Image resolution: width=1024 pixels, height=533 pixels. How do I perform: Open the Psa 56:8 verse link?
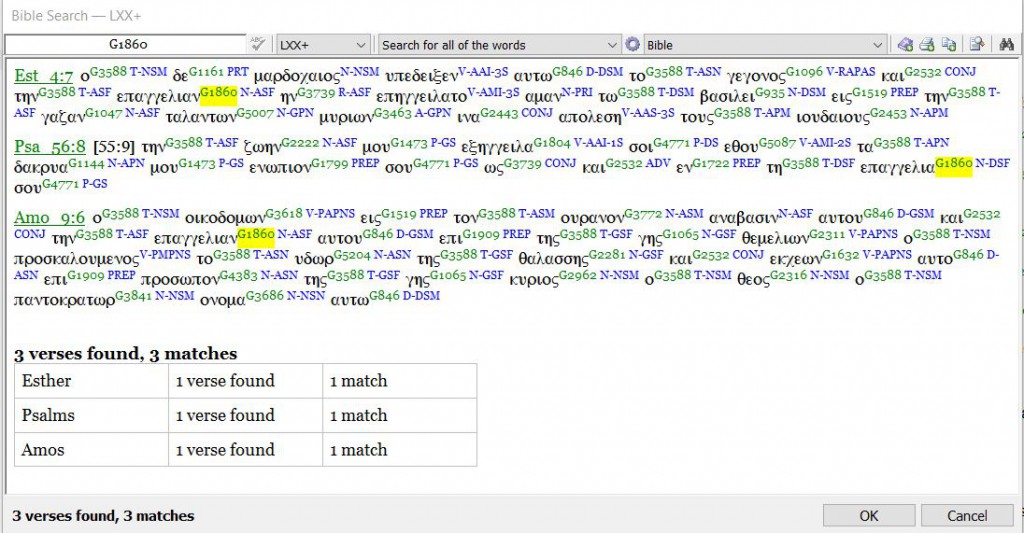[x=49, y=147]
